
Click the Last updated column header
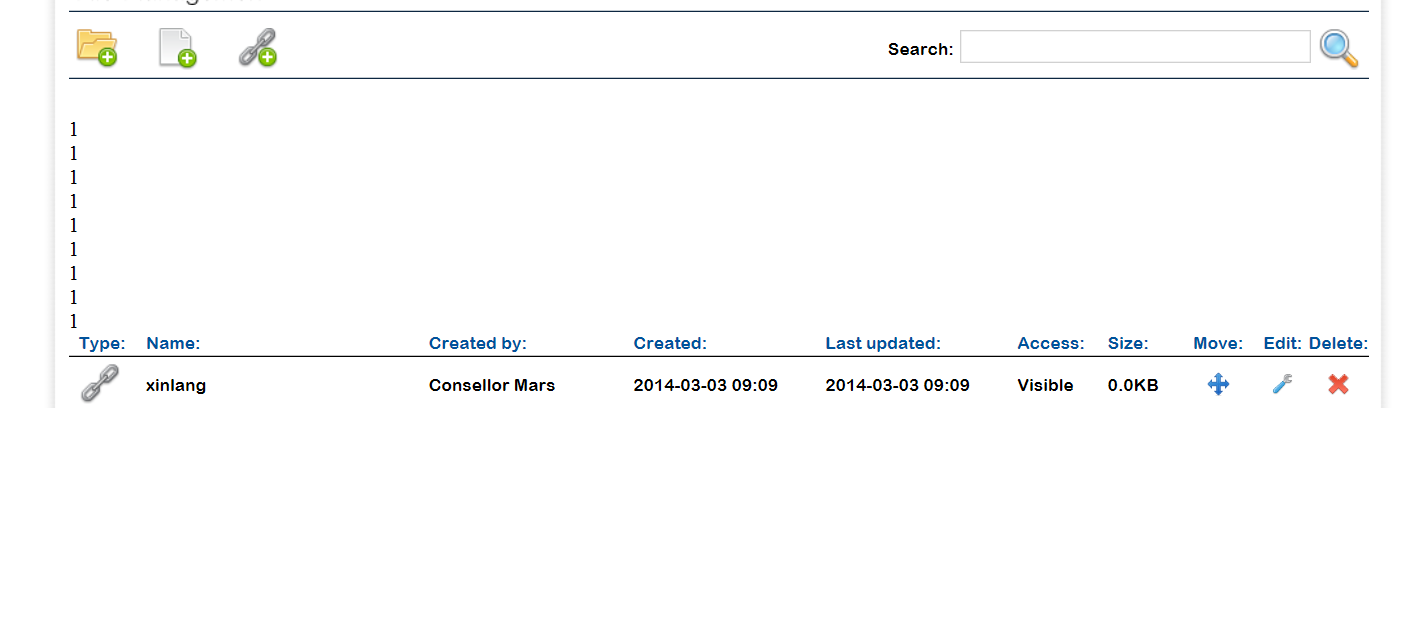pyautogui.click(x=882, y=343)
